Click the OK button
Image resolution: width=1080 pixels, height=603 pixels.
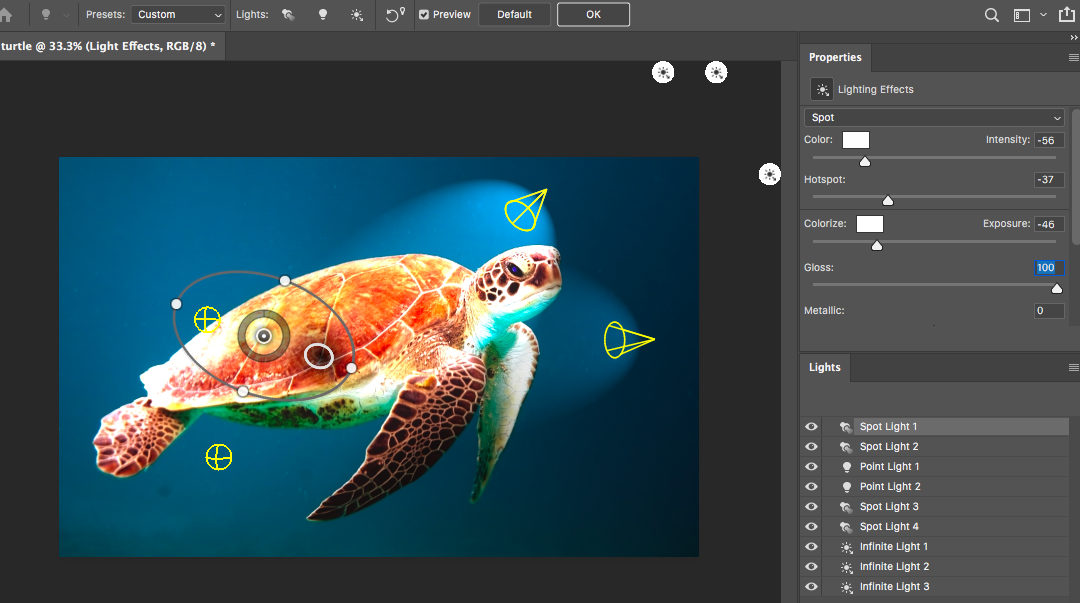coord(593,14)
